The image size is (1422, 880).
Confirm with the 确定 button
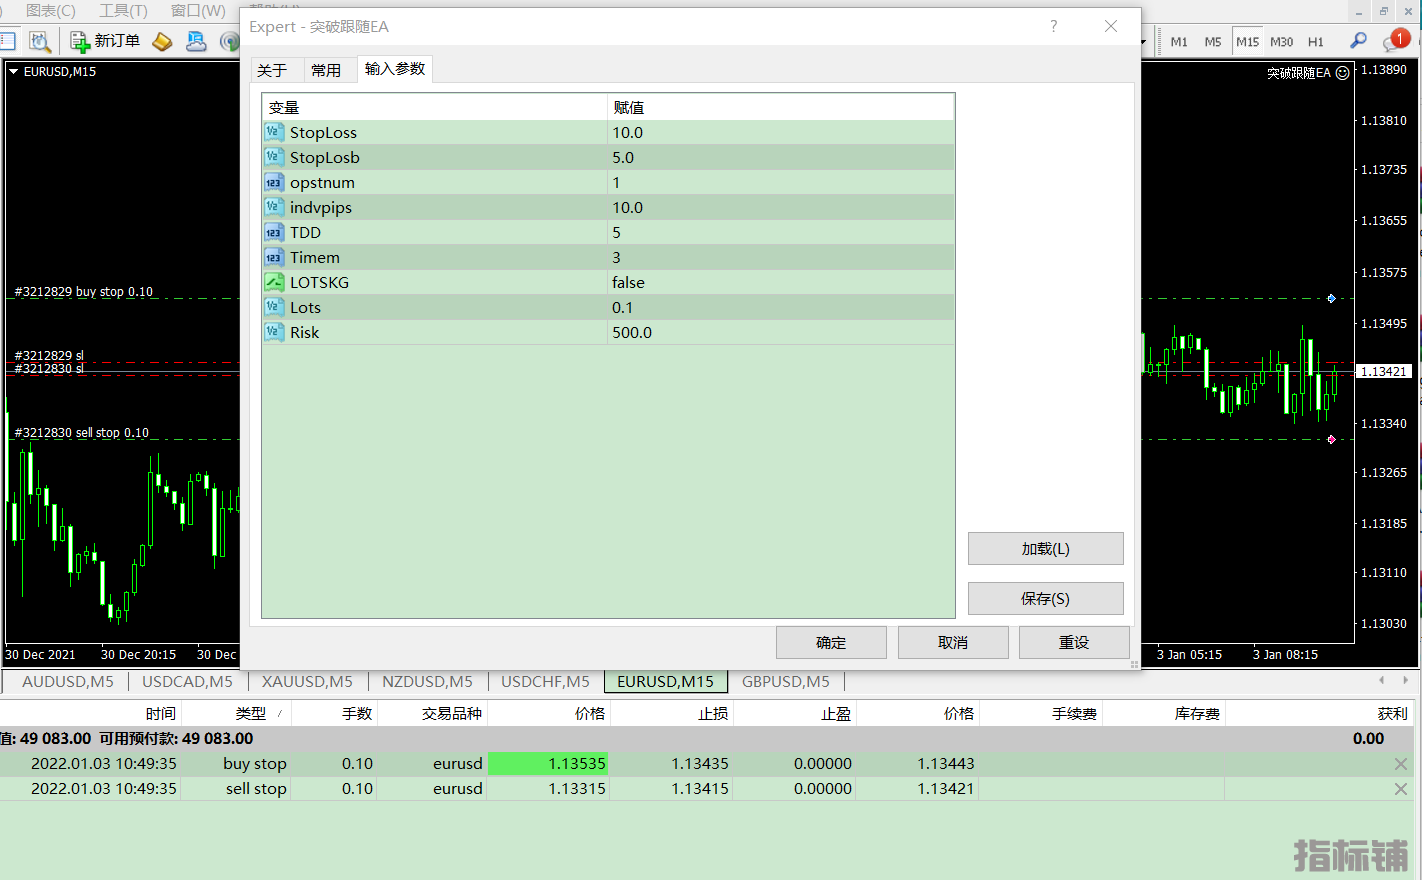[831, 643]
